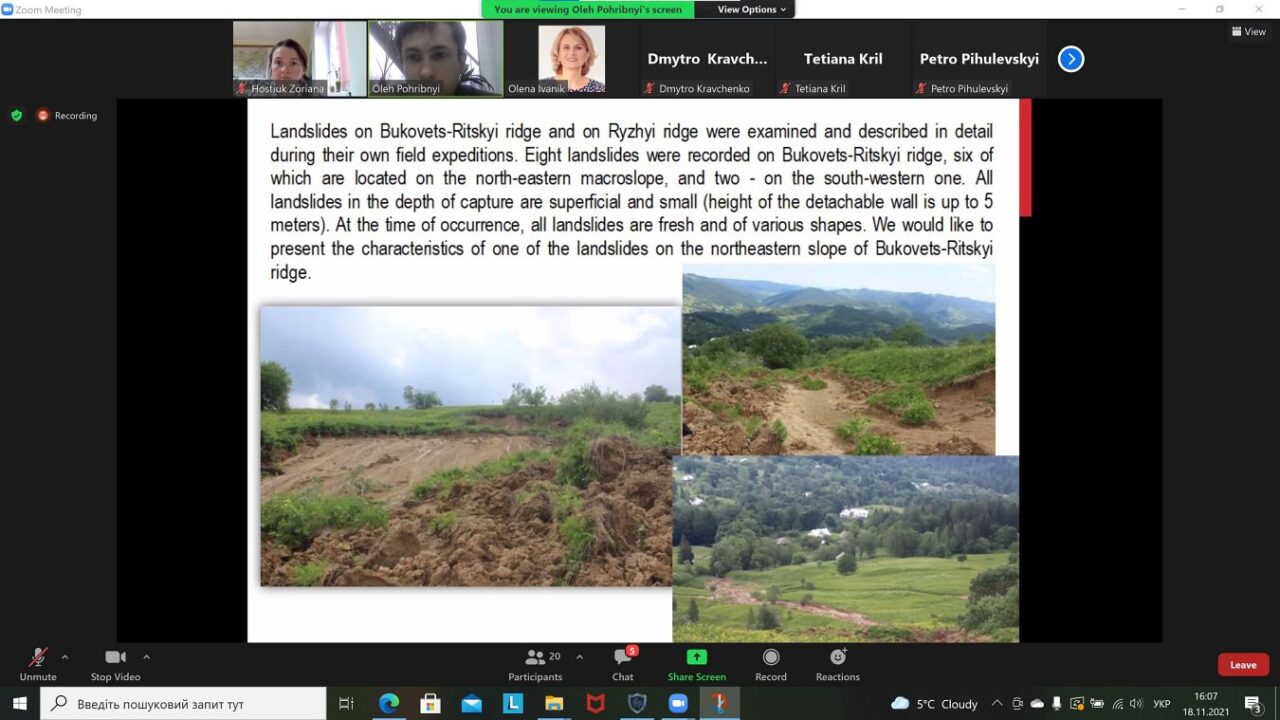The image size is (1280, 720).
Task: Start recording with the Record button
Action: coord(770,664)
